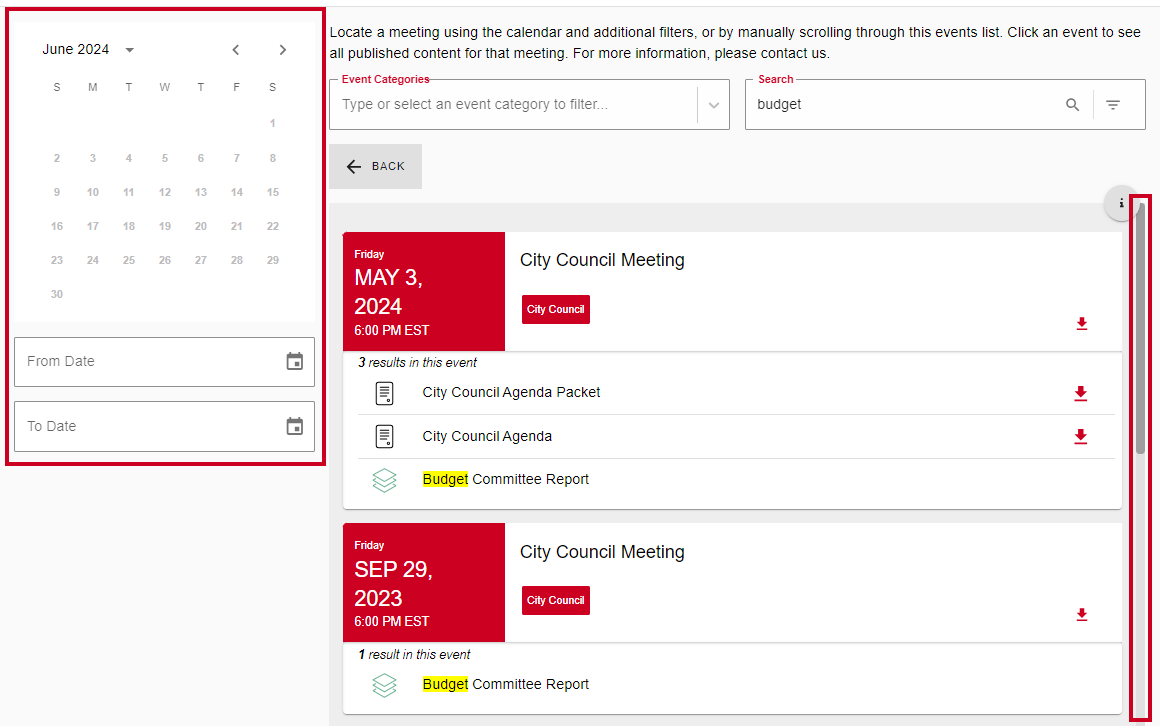Open Budget Committee Report for May 3
Screen dimensions: 1160x726
click(505, 480)
